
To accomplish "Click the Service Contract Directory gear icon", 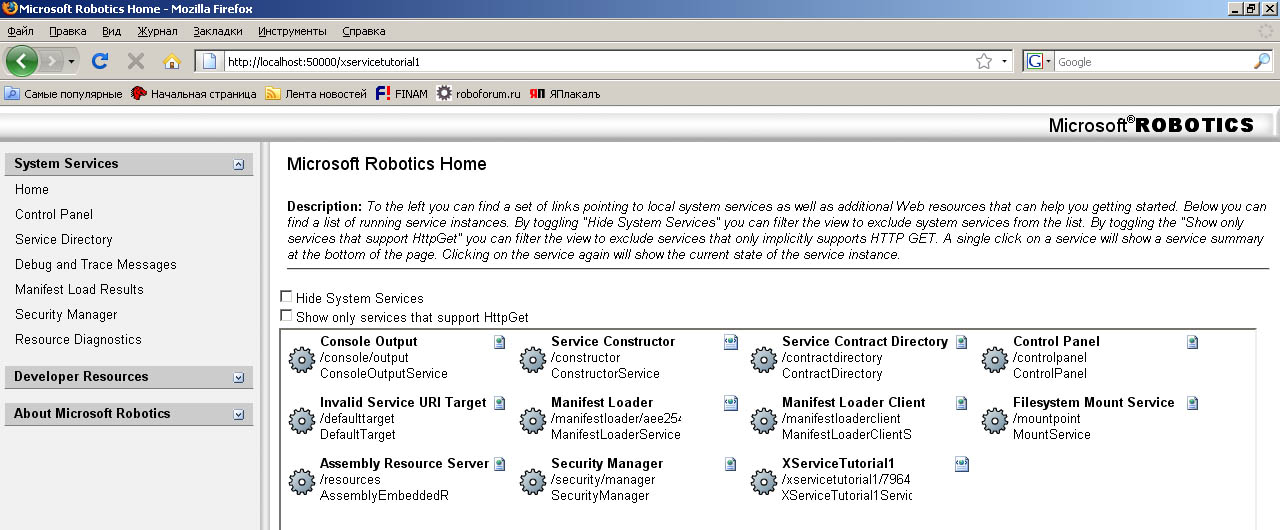I will pos(764,359).
